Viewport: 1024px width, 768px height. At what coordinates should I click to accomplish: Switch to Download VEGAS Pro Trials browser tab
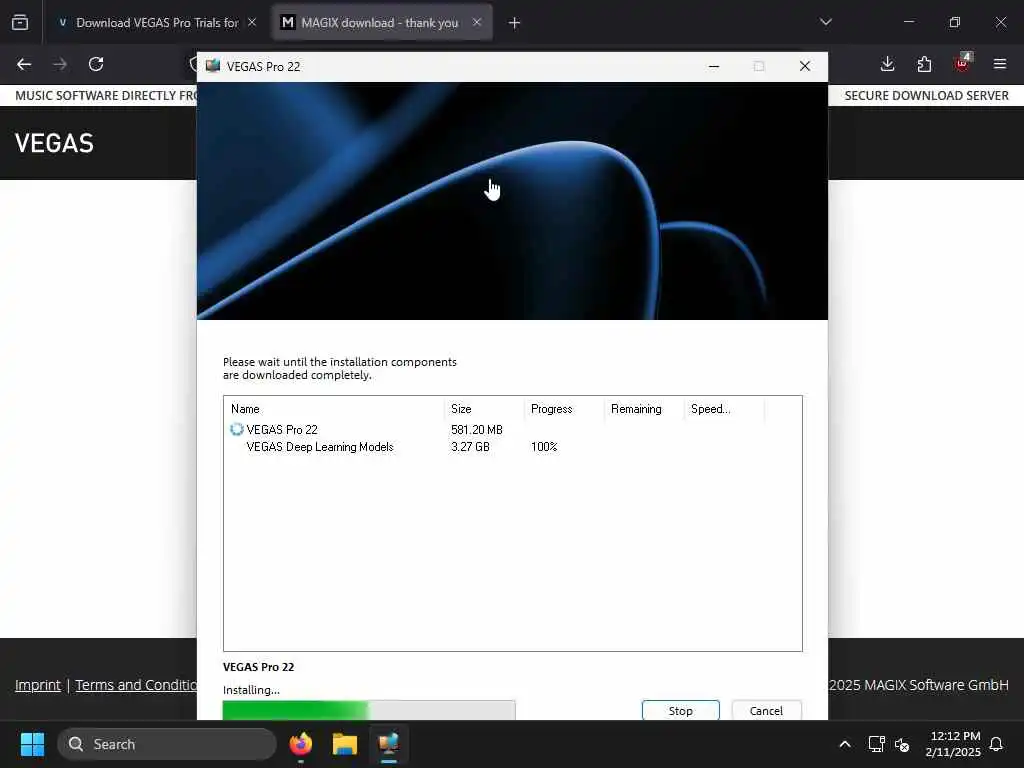[x=157, y=23]
